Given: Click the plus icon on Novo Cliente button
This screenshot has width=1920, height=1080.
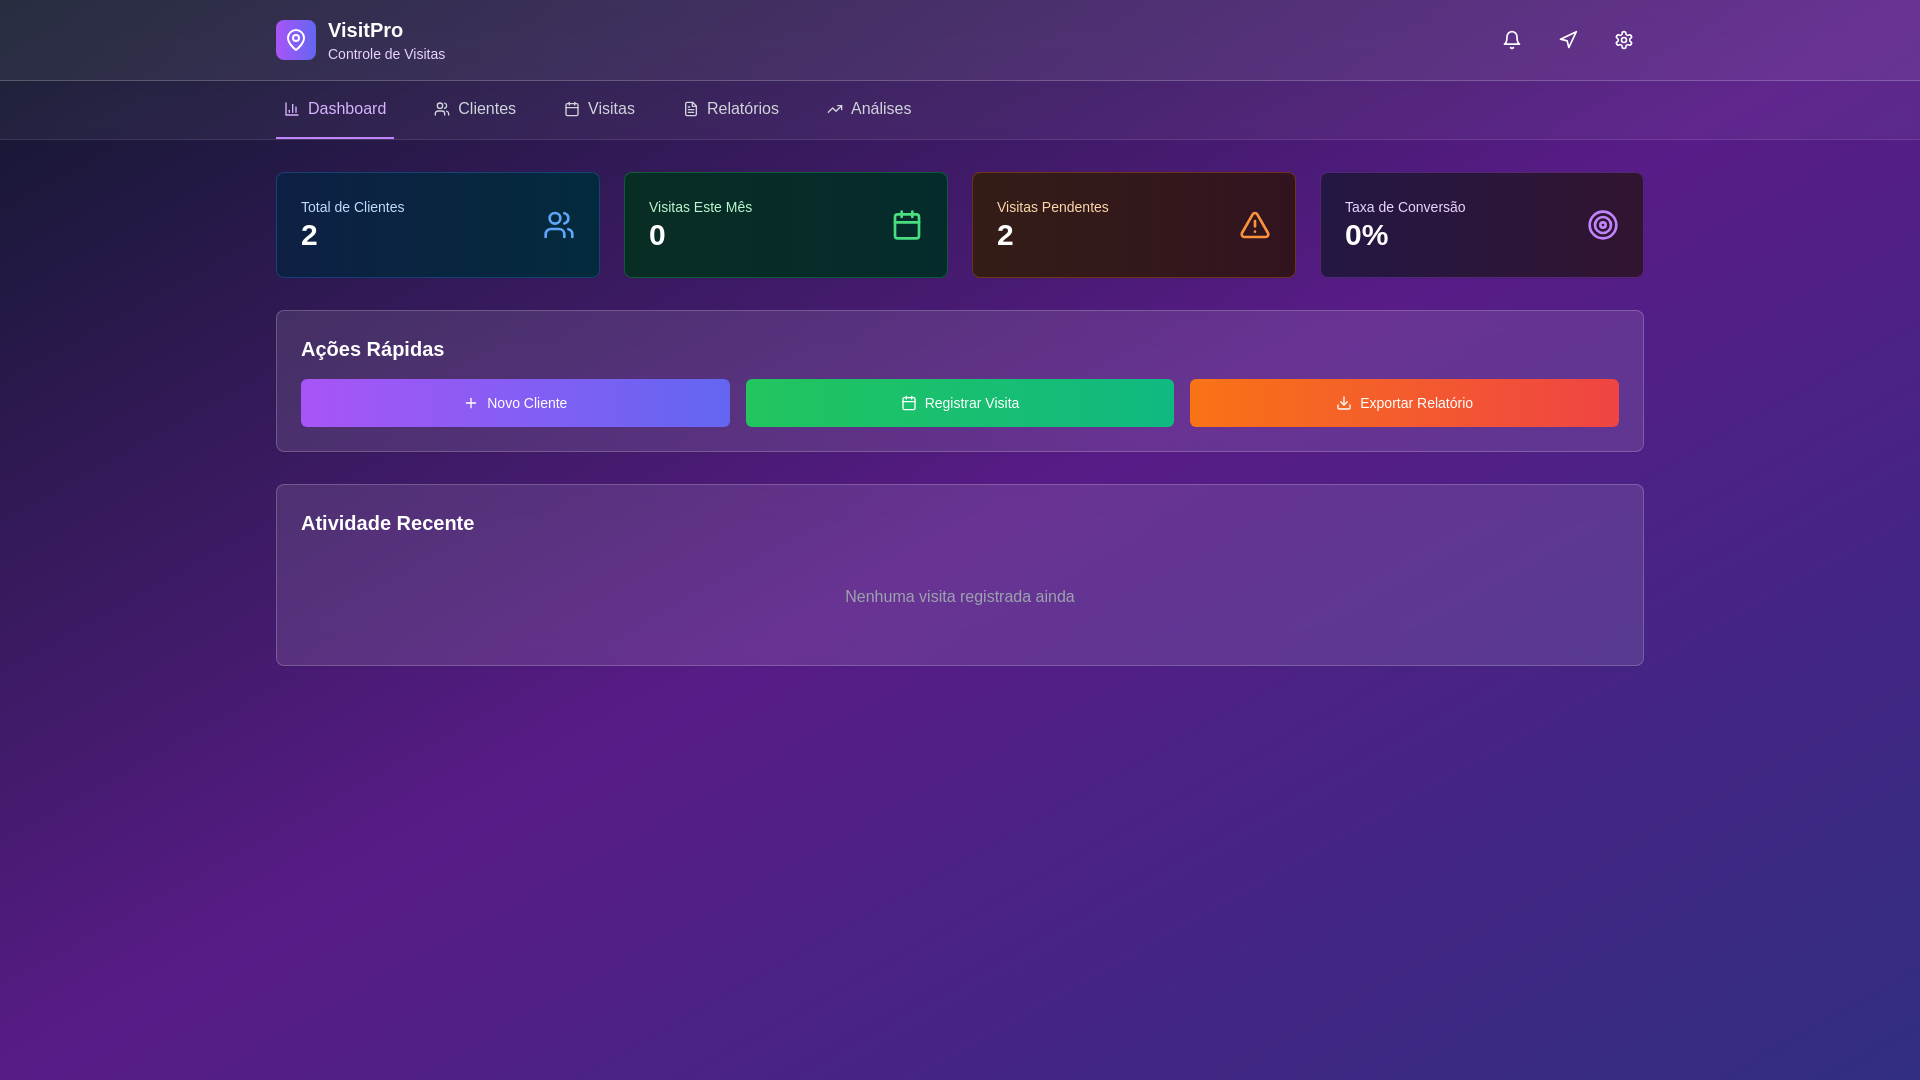Looking at the screenshot, I should (471, 403).
